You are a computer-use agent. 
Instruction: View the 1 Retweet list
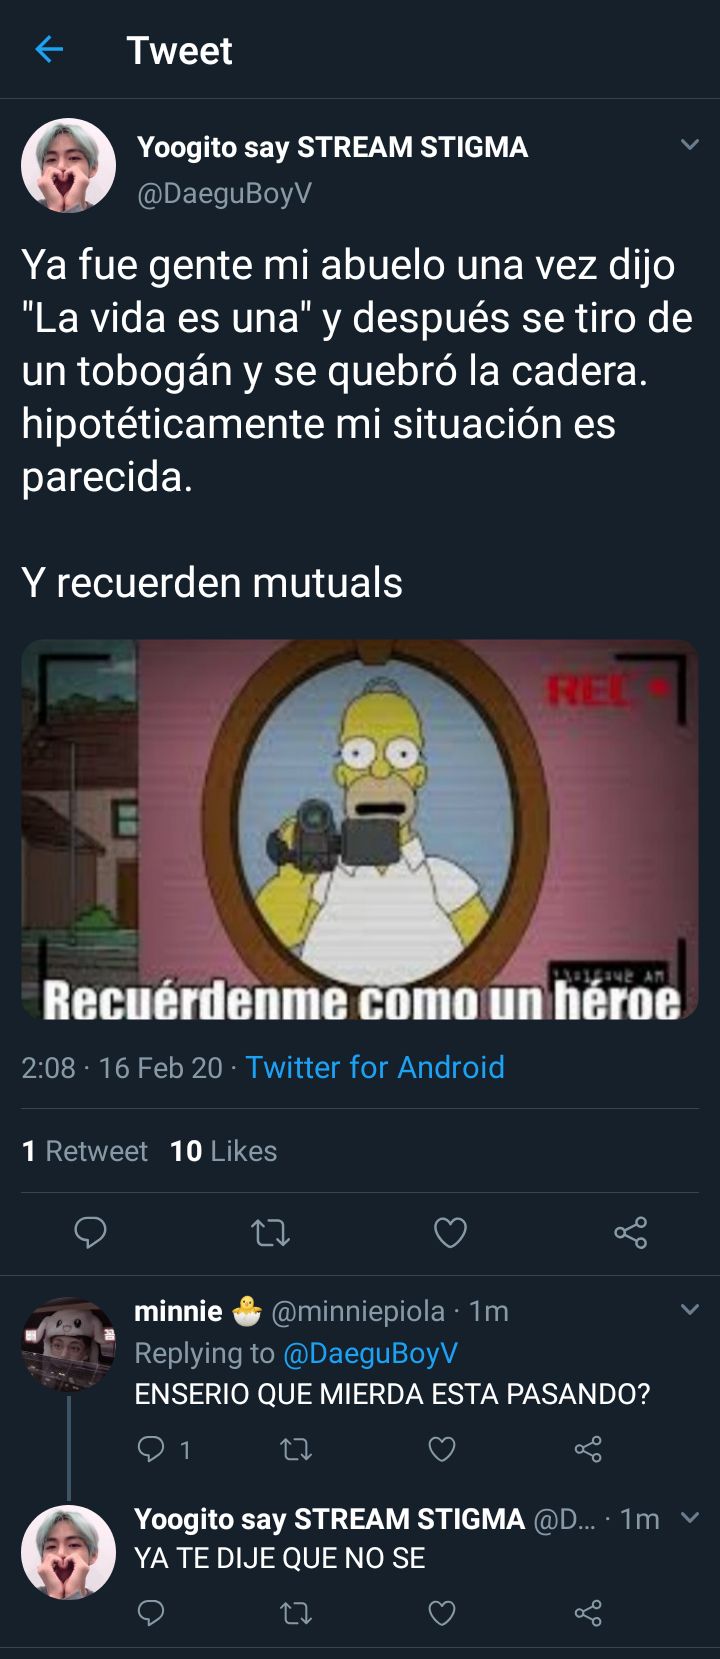pyautogui.click(x=85, y=1151)
